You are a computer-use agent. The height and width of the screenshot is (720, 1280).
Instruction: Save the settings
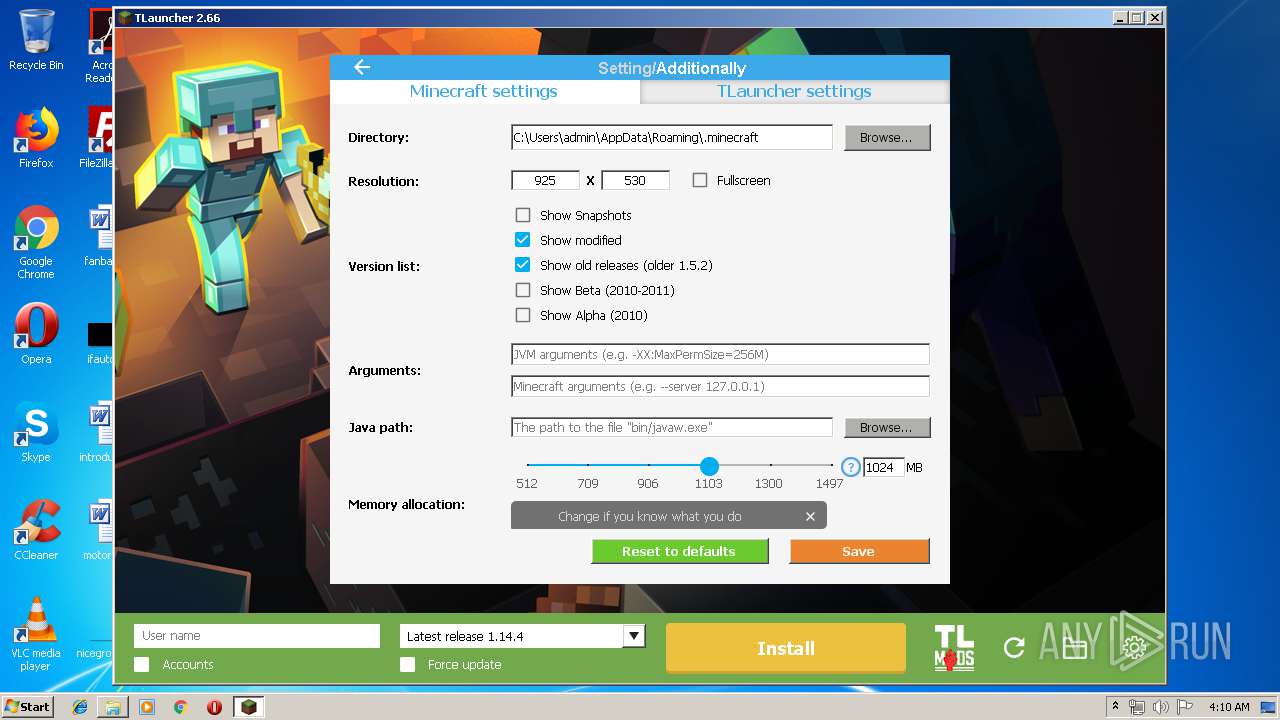(859, 551)
